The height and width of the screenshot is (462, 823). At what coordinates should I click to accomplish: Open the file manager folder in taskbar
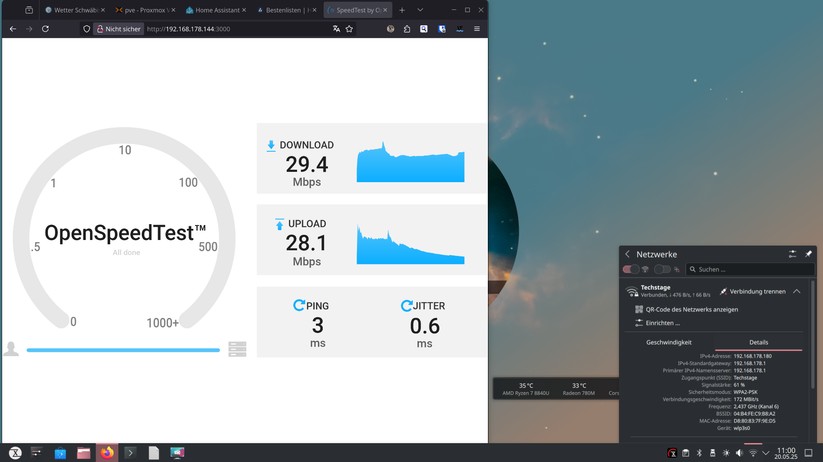tap(83, 453)
